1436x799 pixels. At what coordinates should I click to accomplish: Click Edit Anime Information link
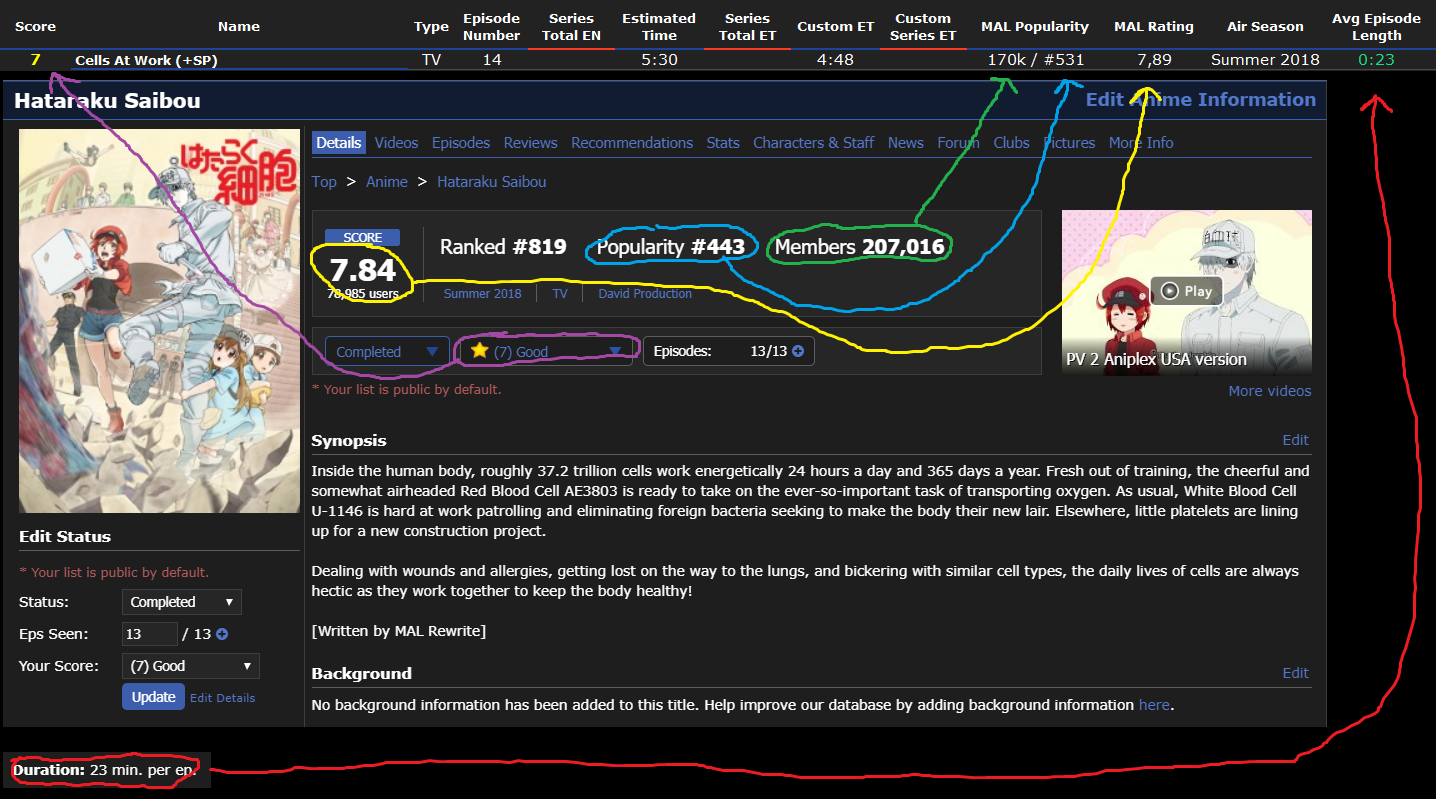click(x=1201, y=99)
